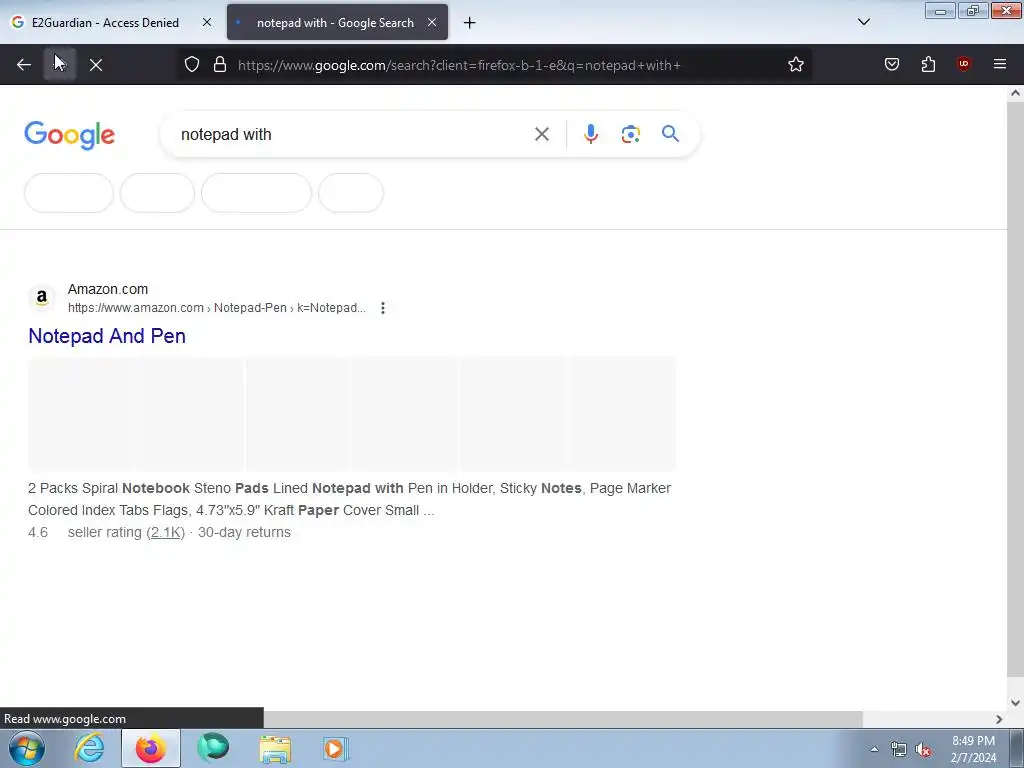Stop loading the page
This screenshot has width=1024, height=768.
(x=96, y=65)
